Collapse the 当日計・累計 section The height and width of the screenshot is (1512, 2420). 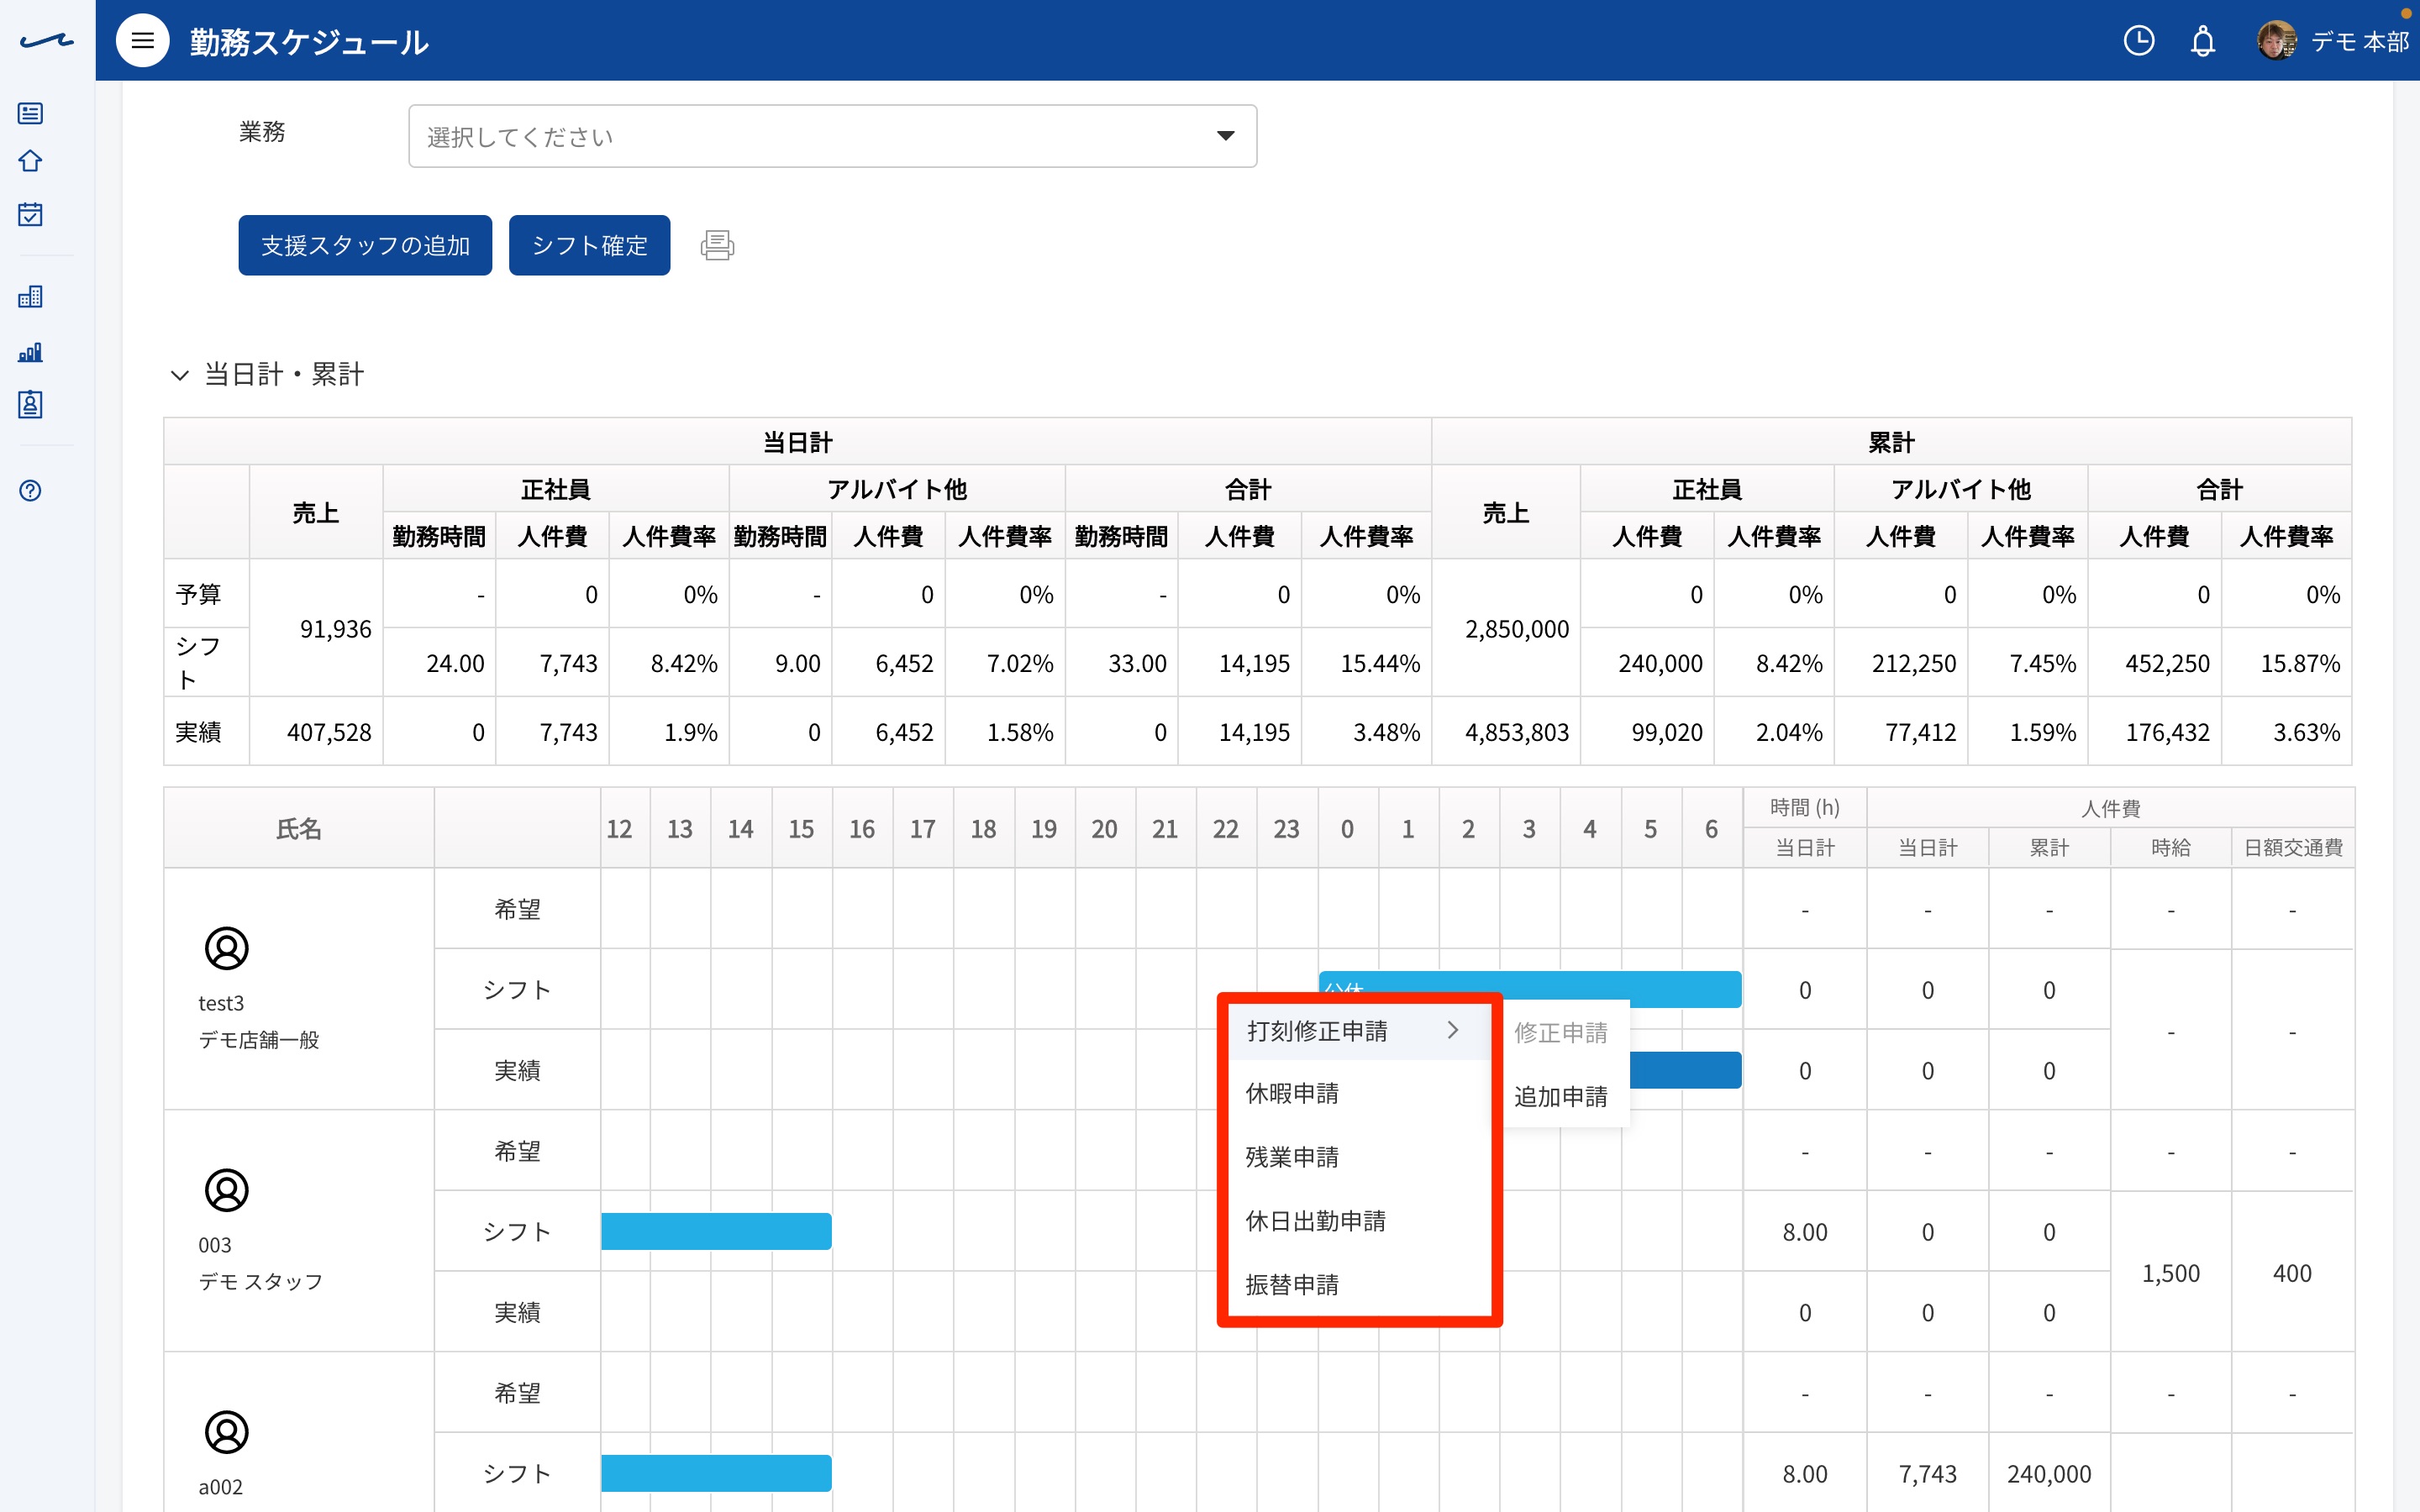coord(180,375)
